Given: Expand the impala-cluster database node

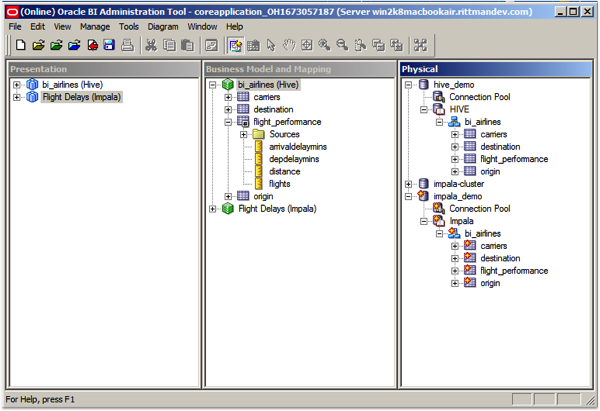Looking at the screenshot, I should tap(408, 184).
